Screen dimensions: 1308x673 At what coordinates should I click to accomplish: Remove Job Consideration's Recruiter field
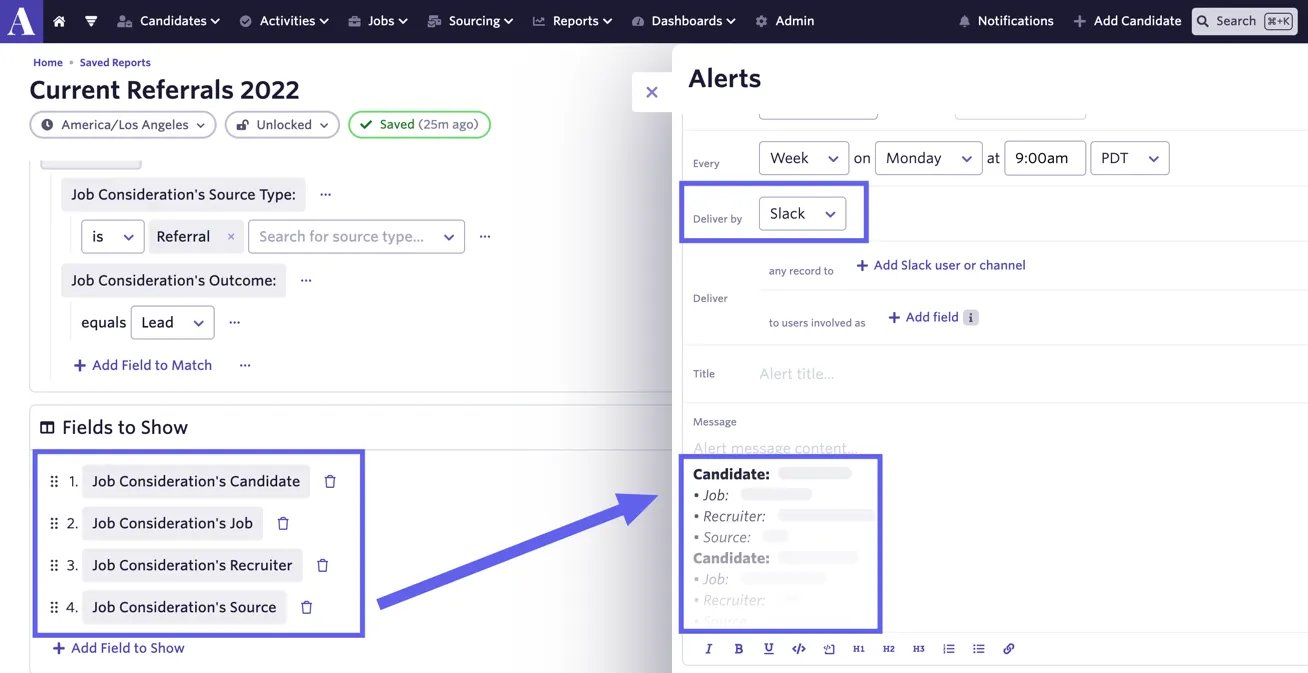[323, 566]
